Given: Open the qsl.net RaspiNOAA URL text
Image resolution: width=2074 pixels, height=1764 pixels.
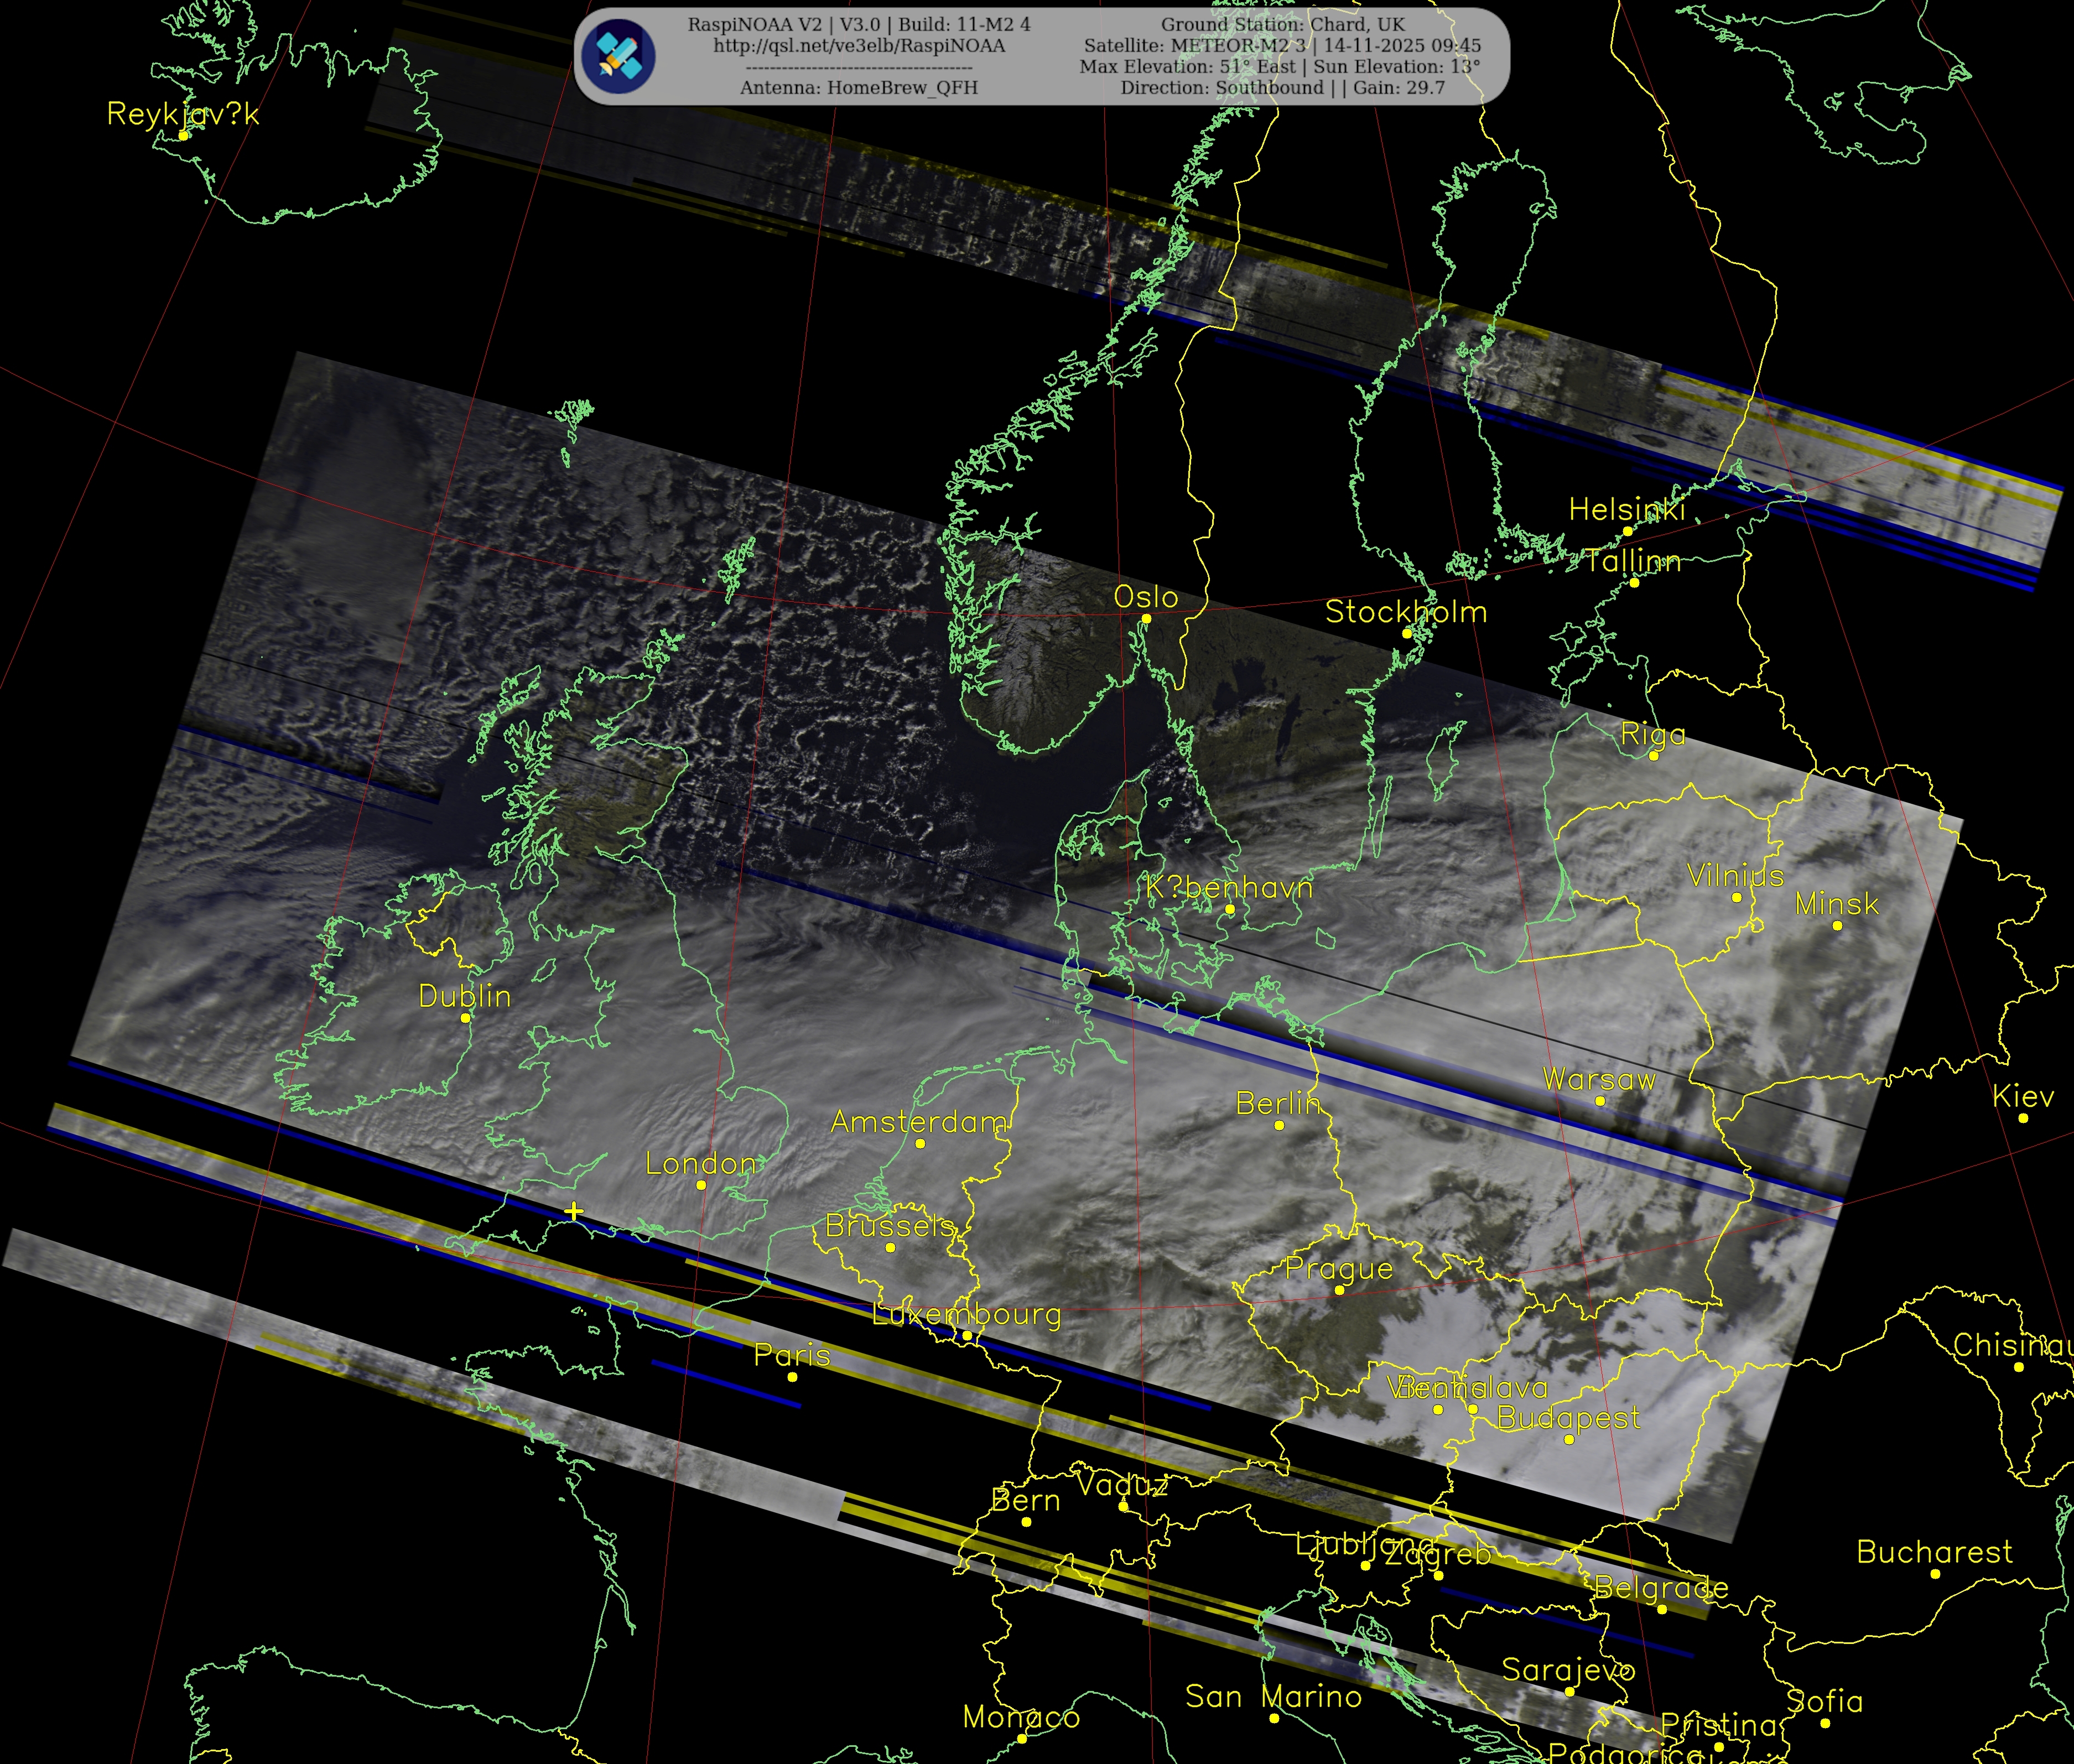Looking at the screenshot, I should coord(859,46).
